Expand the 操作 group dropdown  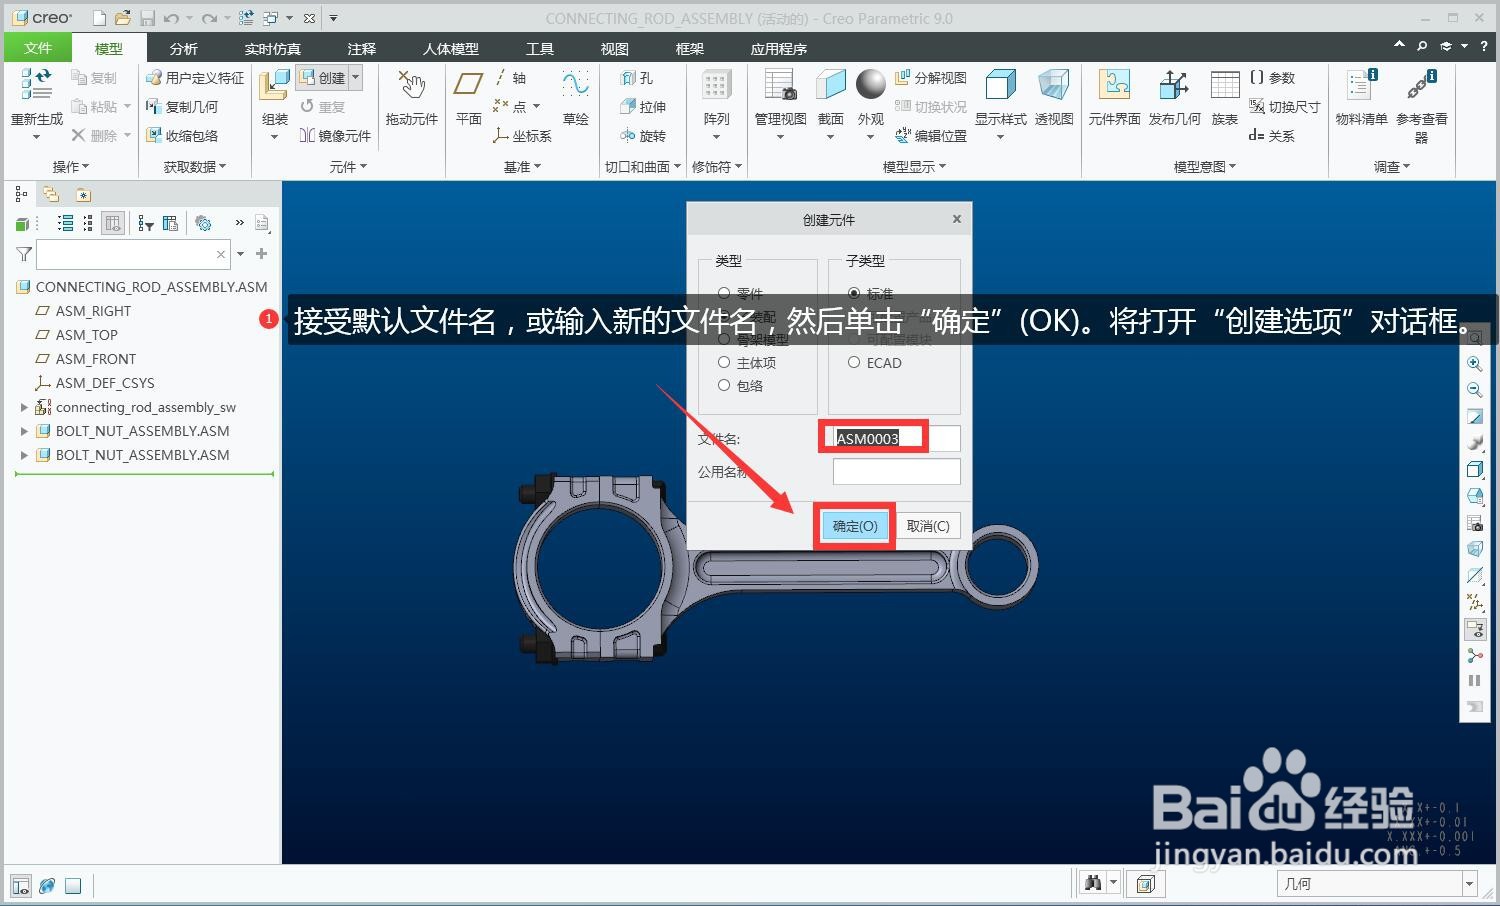[x=71, y=167]
